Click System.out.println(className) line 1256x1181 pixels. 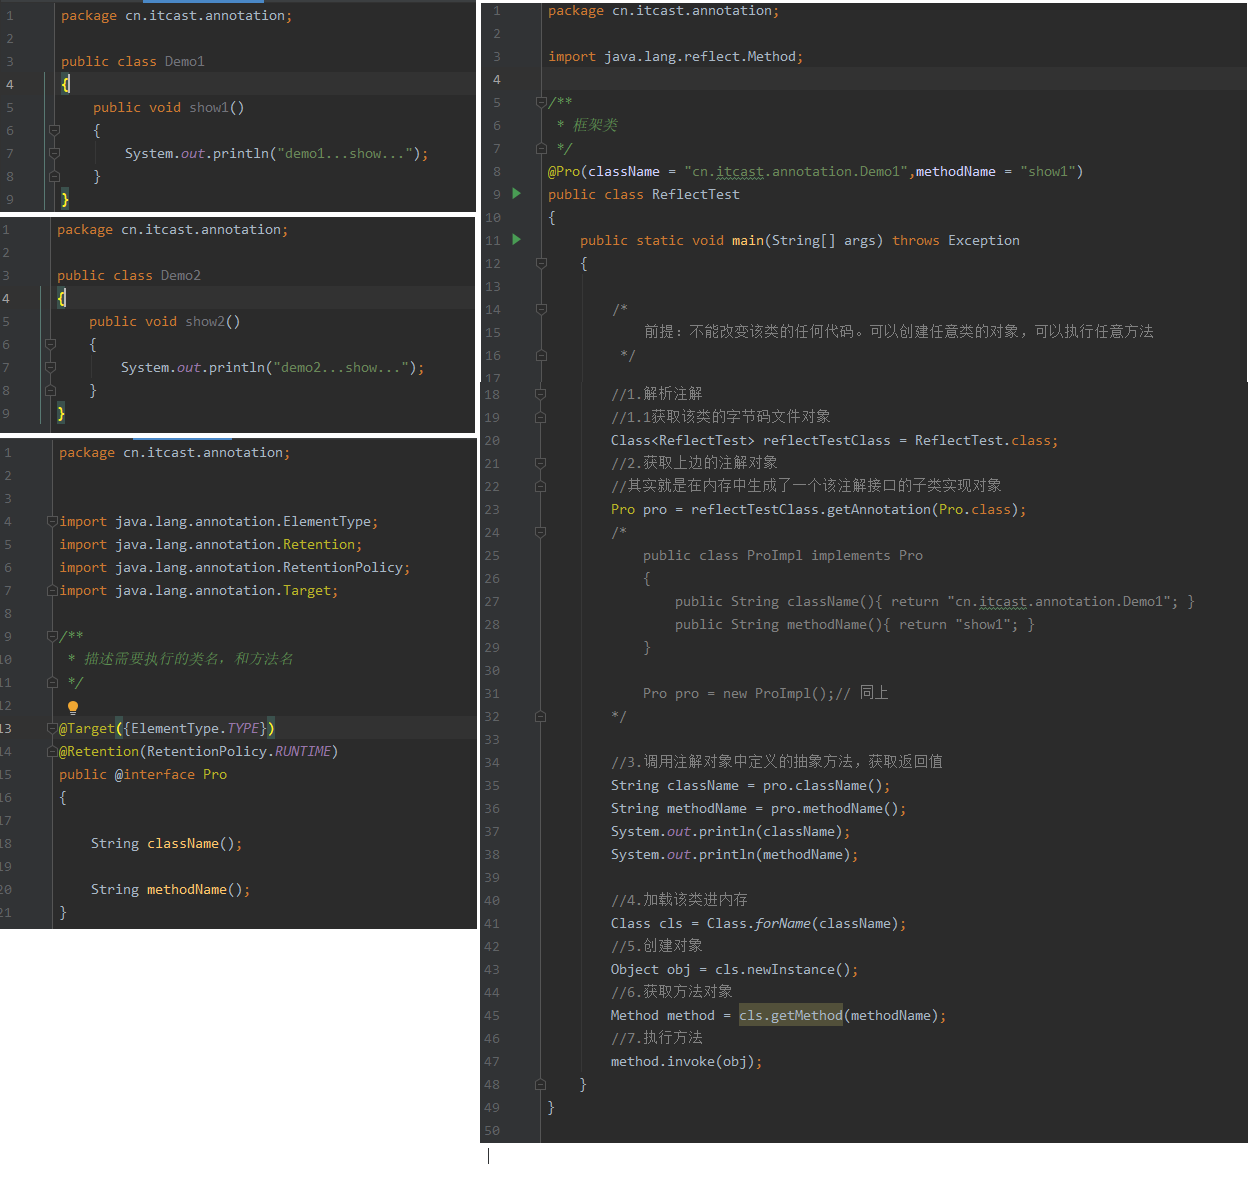(x=731, y=831)
